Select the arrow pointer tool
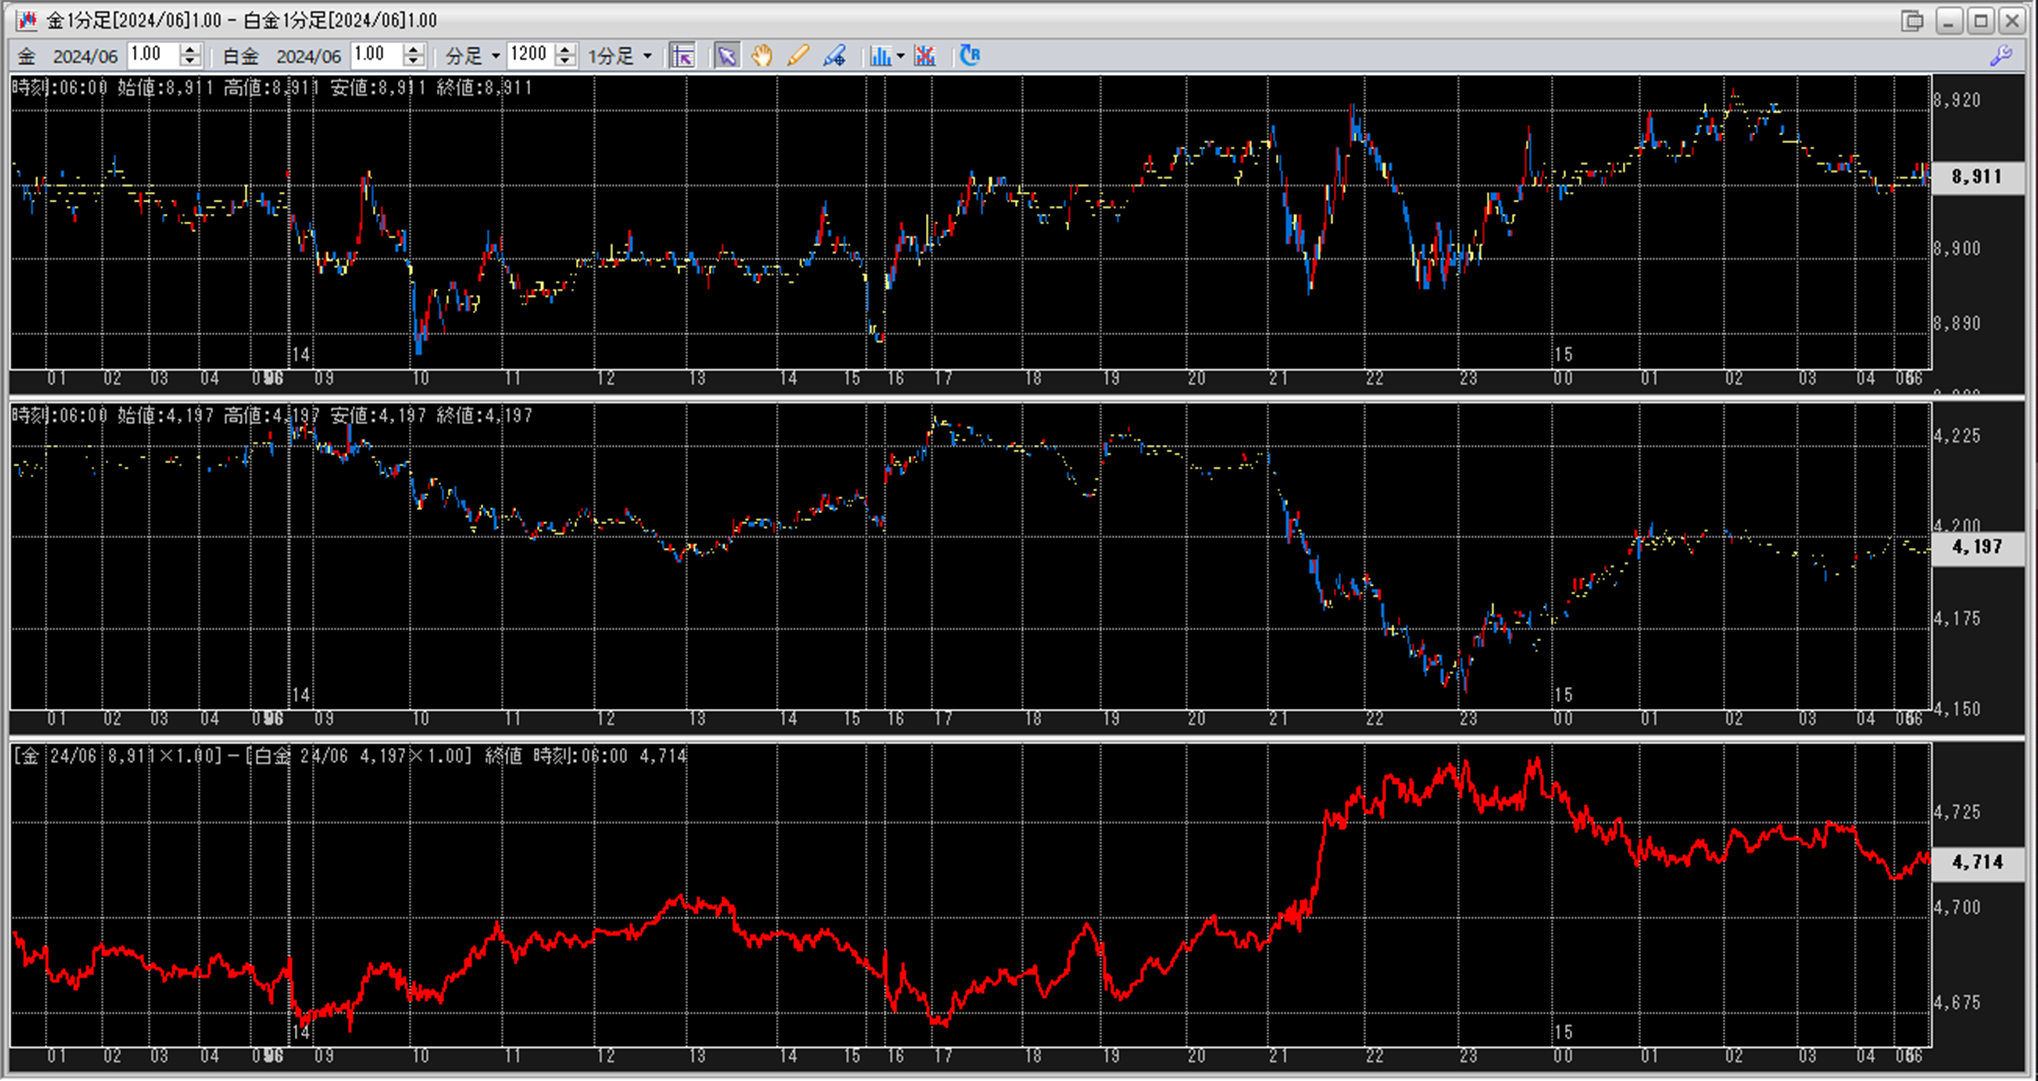 (727, 56)
